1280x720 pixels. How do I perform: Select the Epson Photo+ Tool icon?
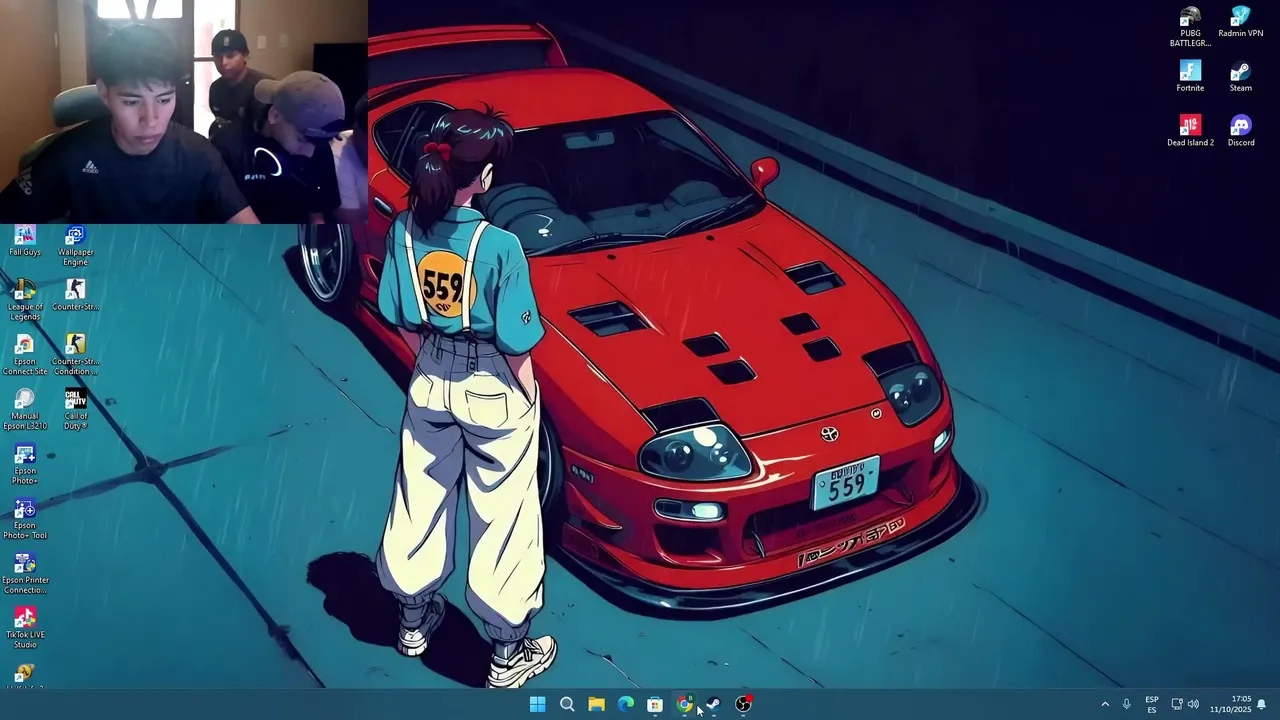pyautogui.click(x=25, y=519)
